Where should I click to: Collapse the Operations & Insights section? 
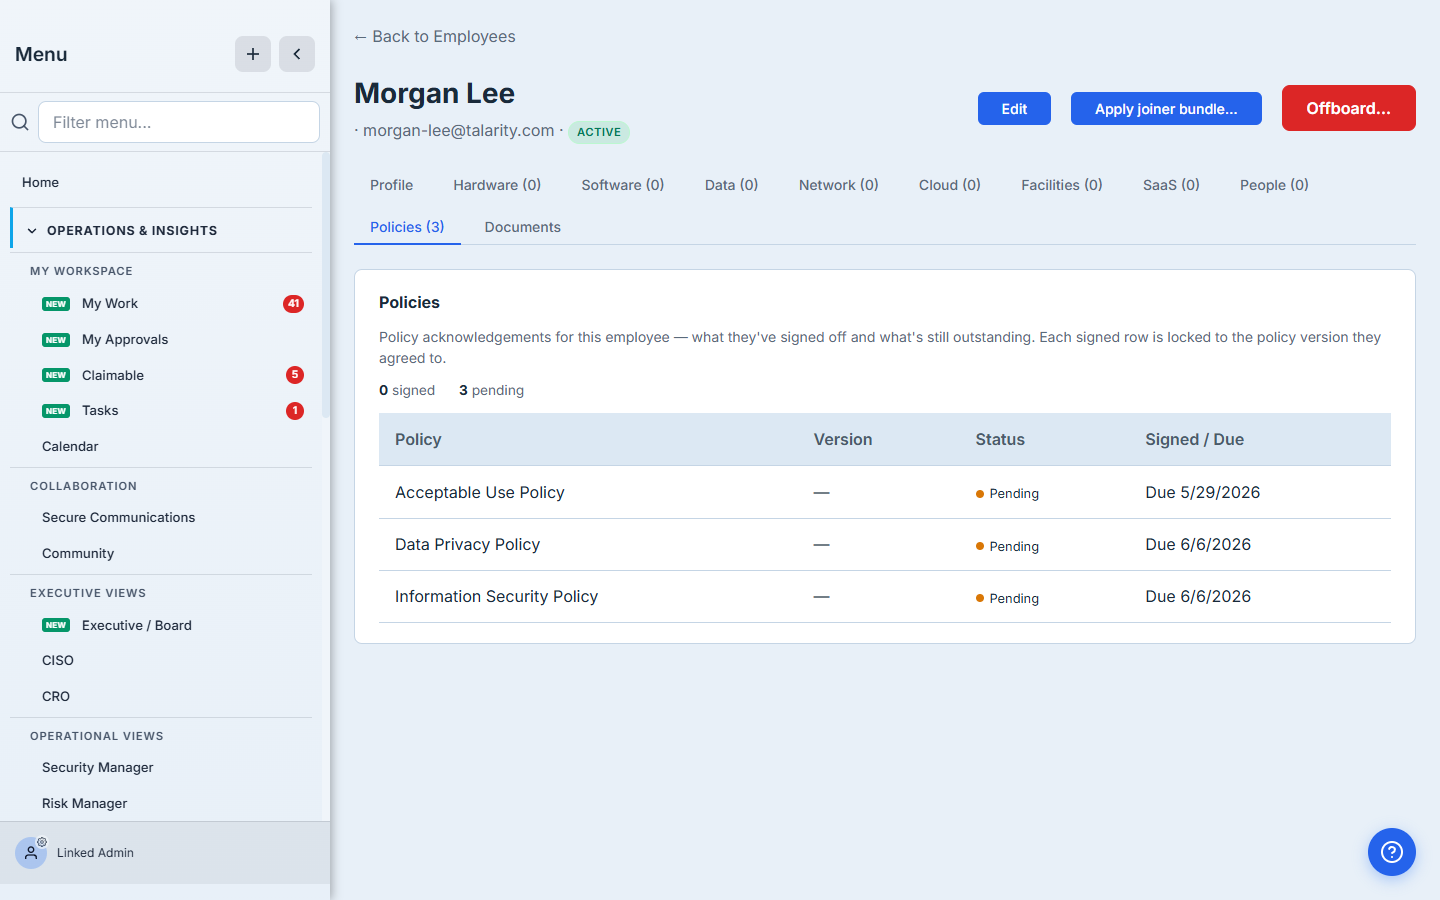pos(161,230)
